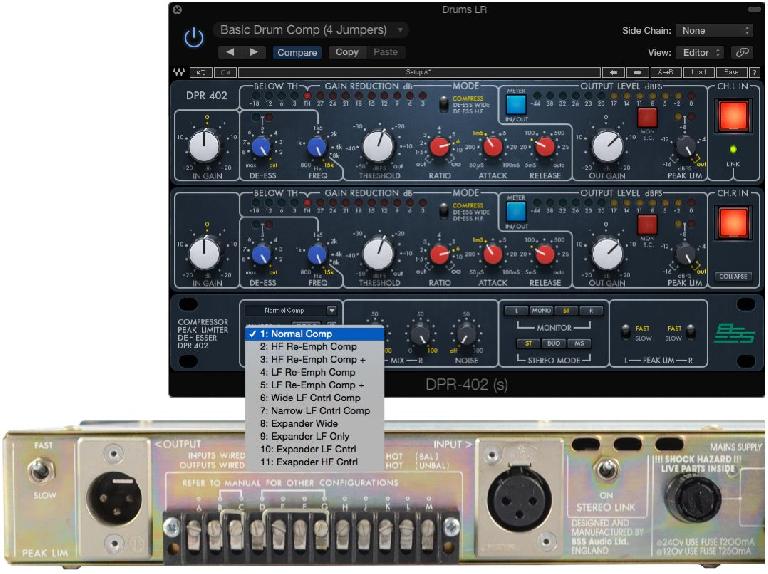This screenshot has height=574, width=768.
Task: Click the Waves toolbar left arrow button
Action: (613, 72)
